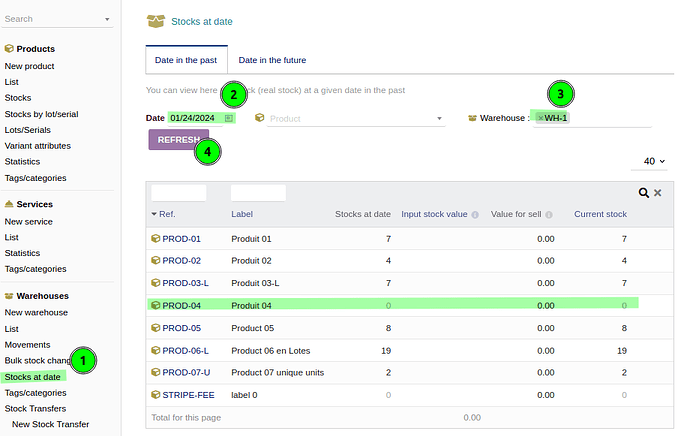This screenshot has width=690, height=436.
Task: Click the PROD-07-U product cube icon
Action: coord(155,372)
